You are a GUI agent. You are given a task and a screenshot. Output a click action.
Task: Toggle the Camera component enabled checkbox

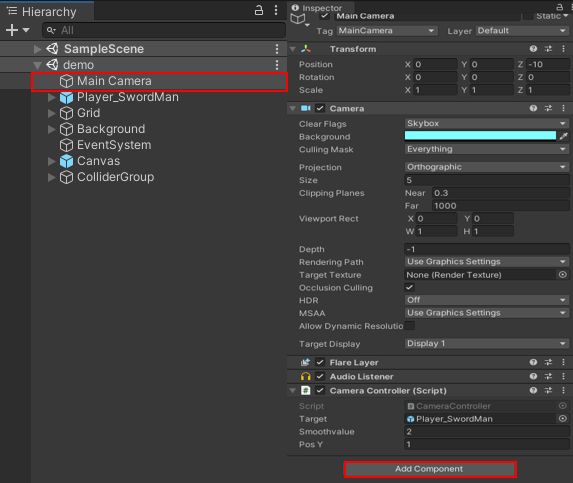(x=320, y=108)
